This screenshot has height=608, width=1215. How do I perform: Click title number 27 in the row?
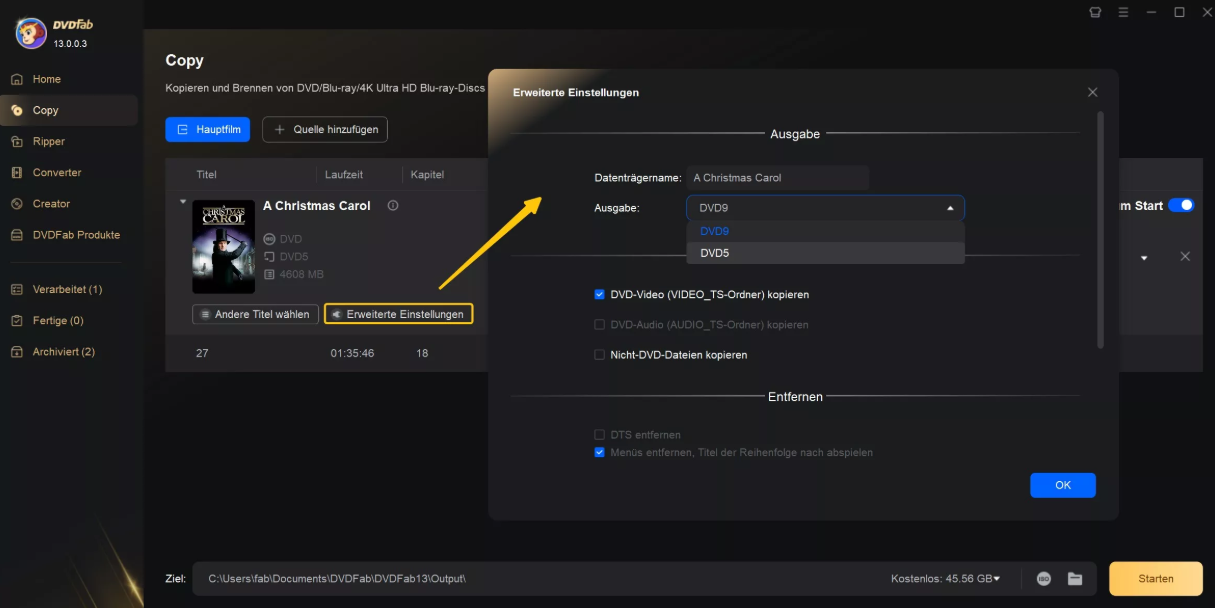[202, 353]
